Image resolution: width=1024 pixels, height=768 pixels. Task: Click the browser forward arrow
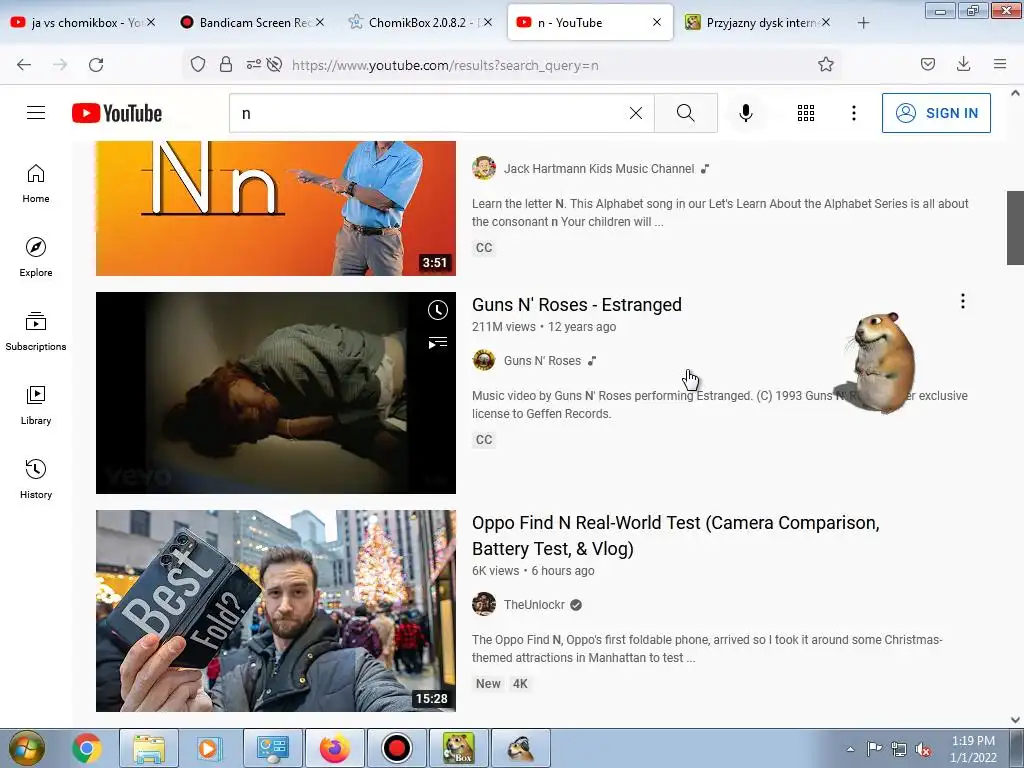coord(60,65)
